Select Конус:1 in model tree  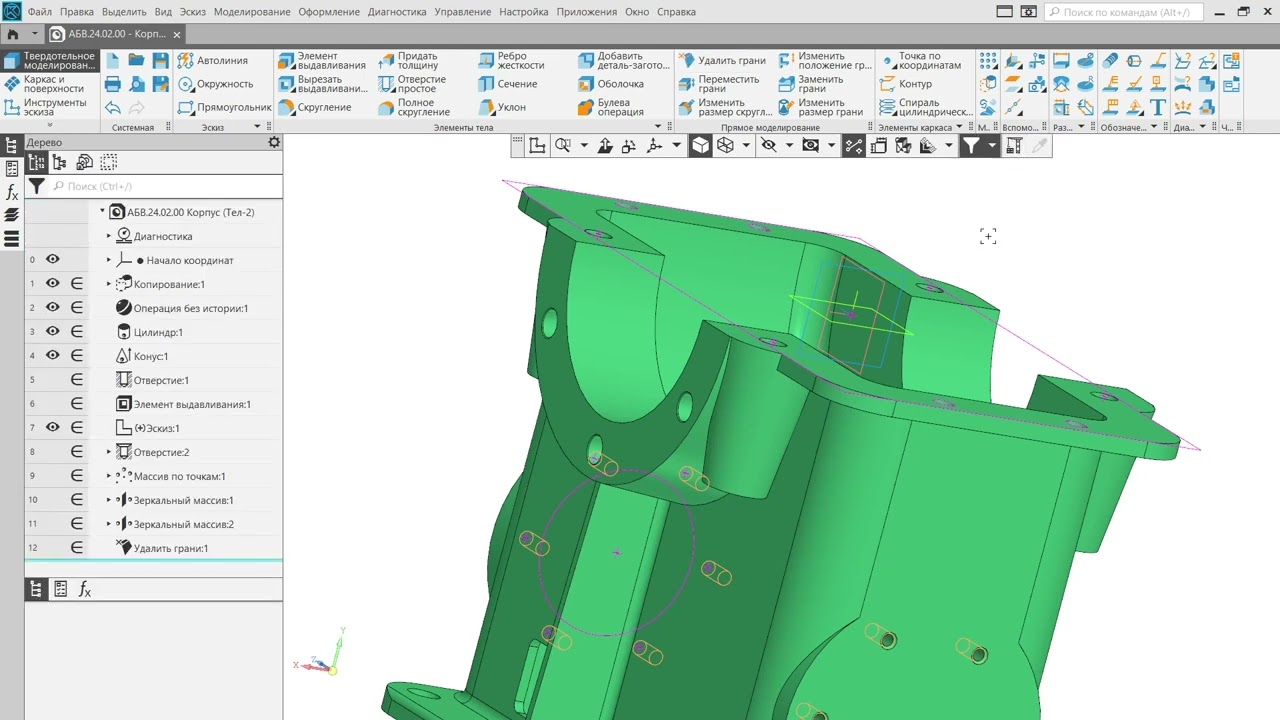(x=151, y=356)
